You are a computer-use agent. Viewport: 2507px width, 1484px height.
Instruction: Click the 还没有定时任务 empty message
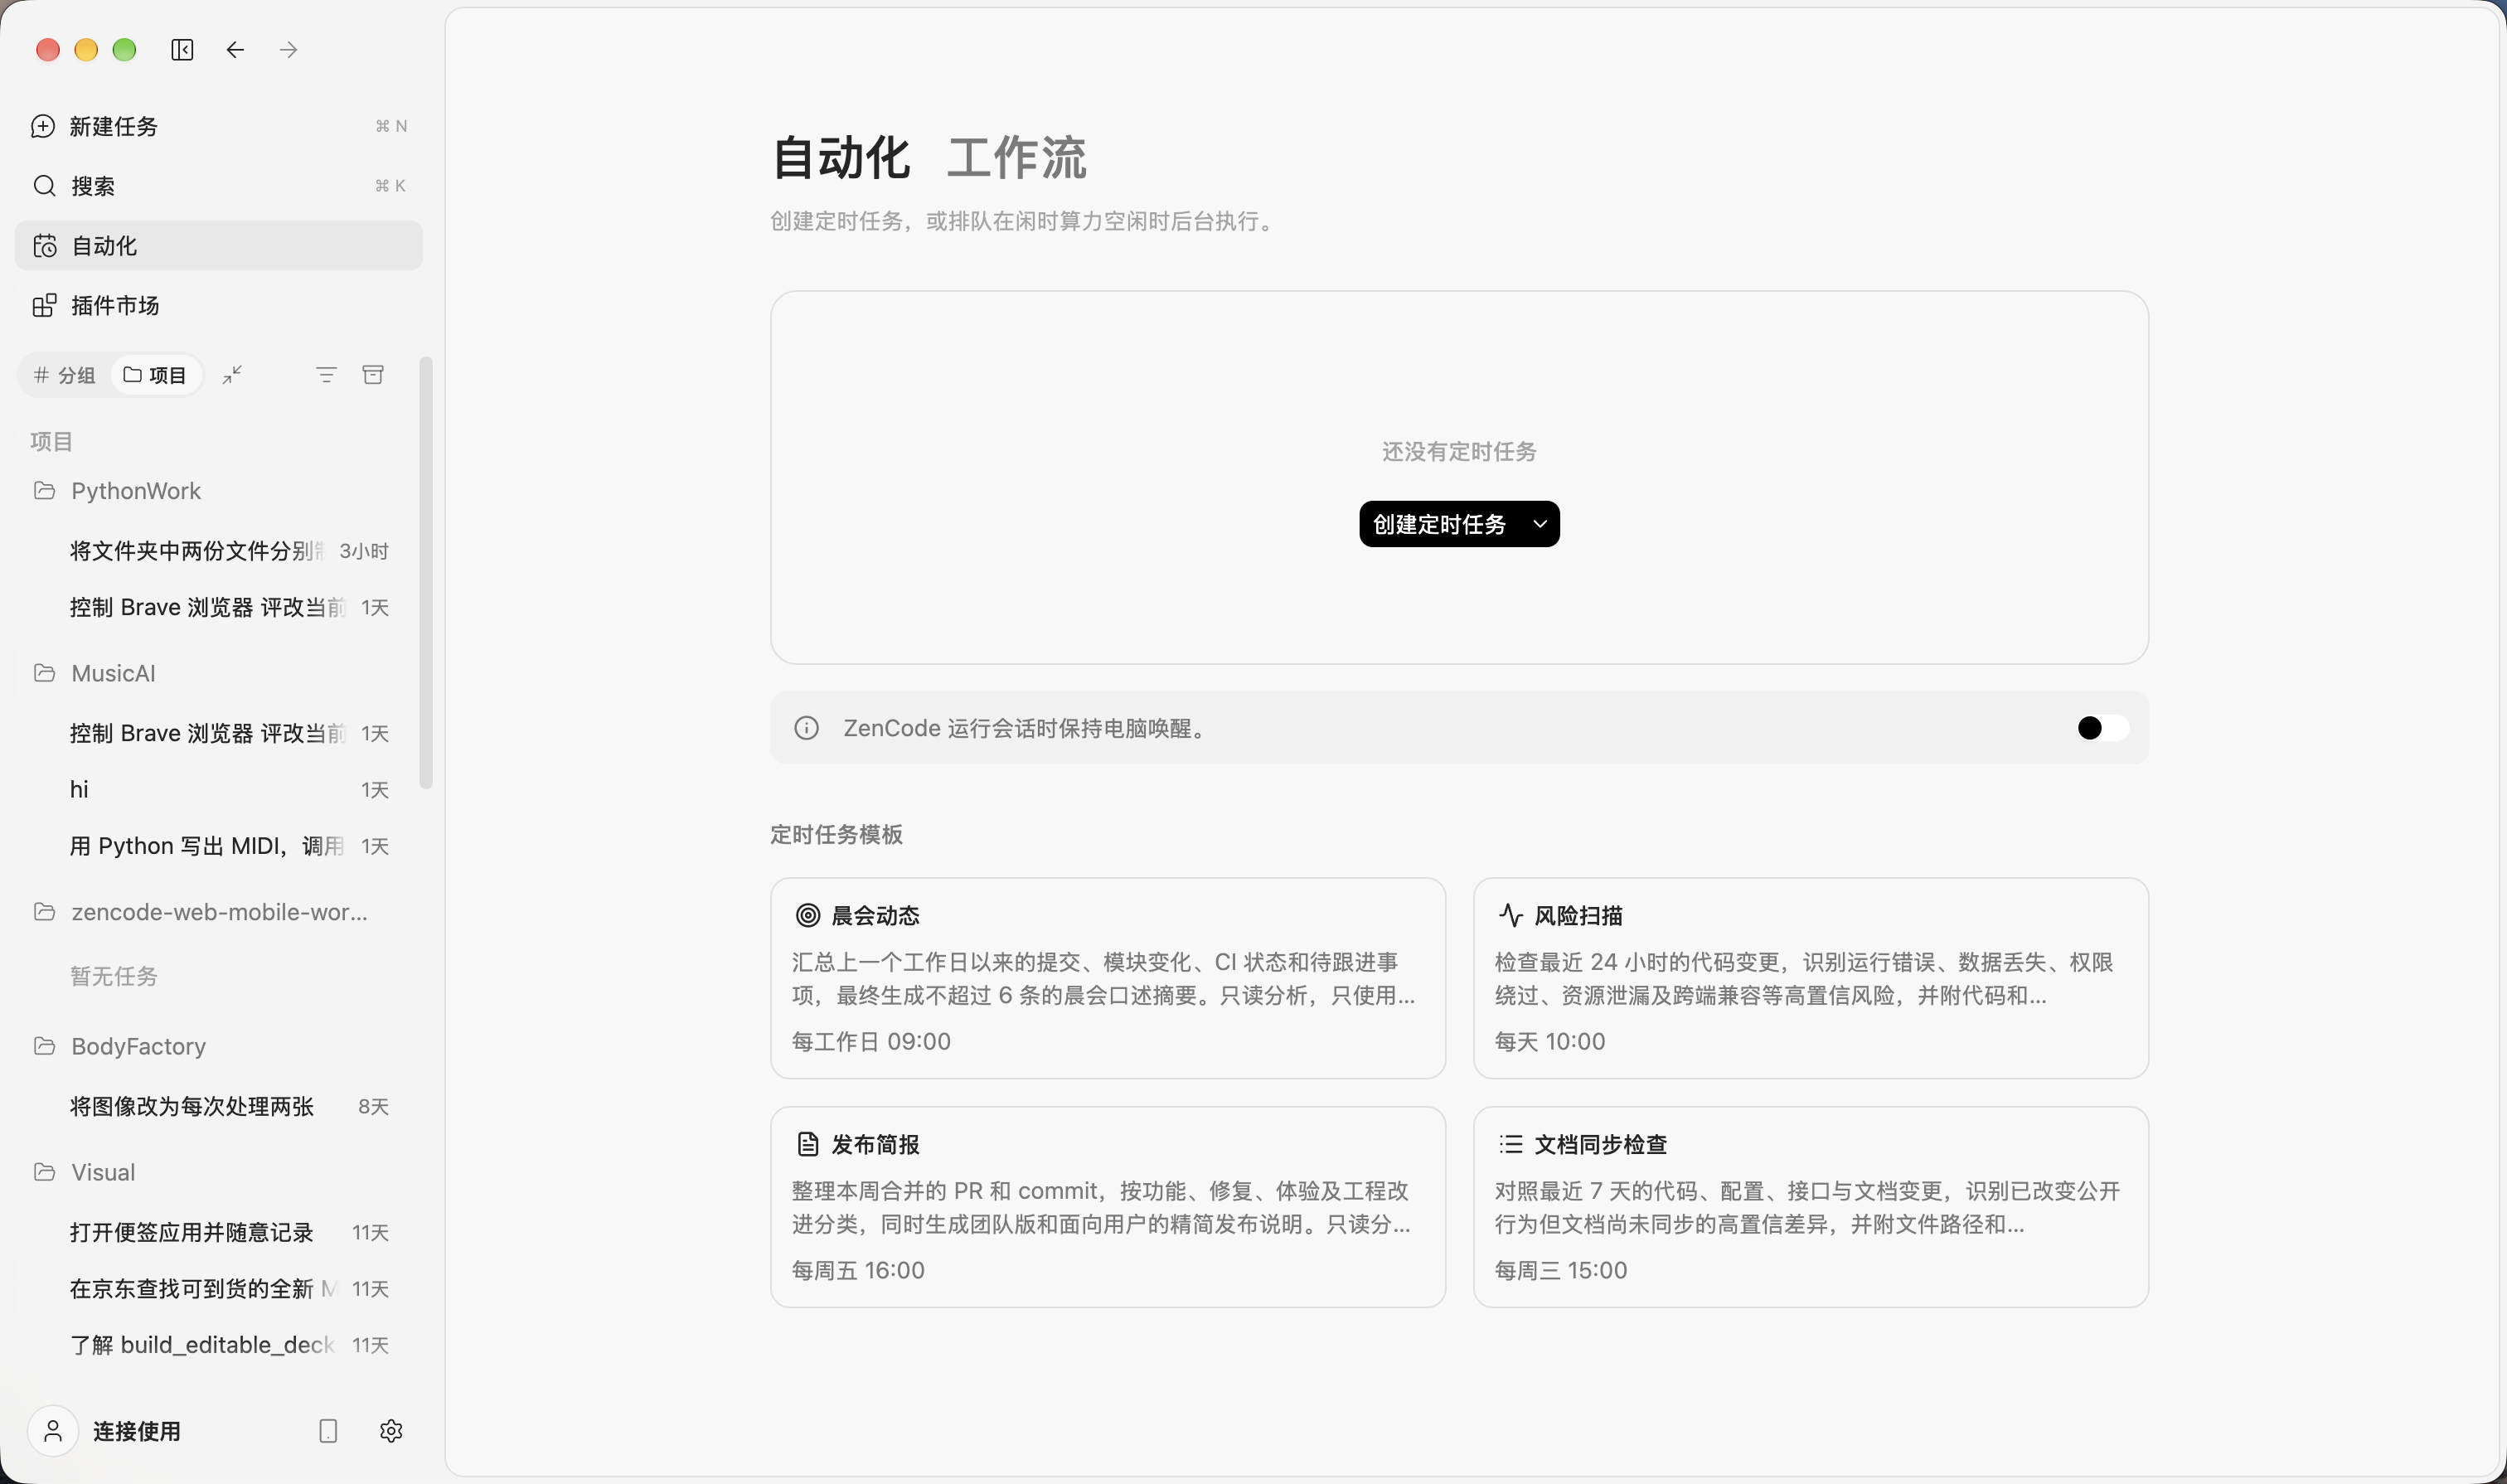(x=1459, y=452)
